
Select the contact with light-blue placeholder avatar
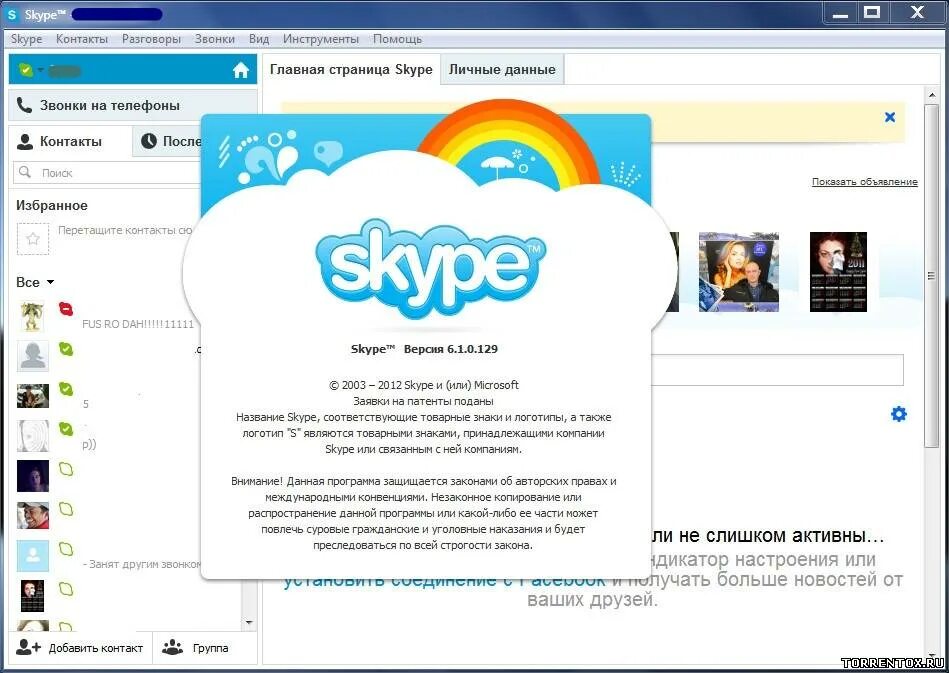33,556
